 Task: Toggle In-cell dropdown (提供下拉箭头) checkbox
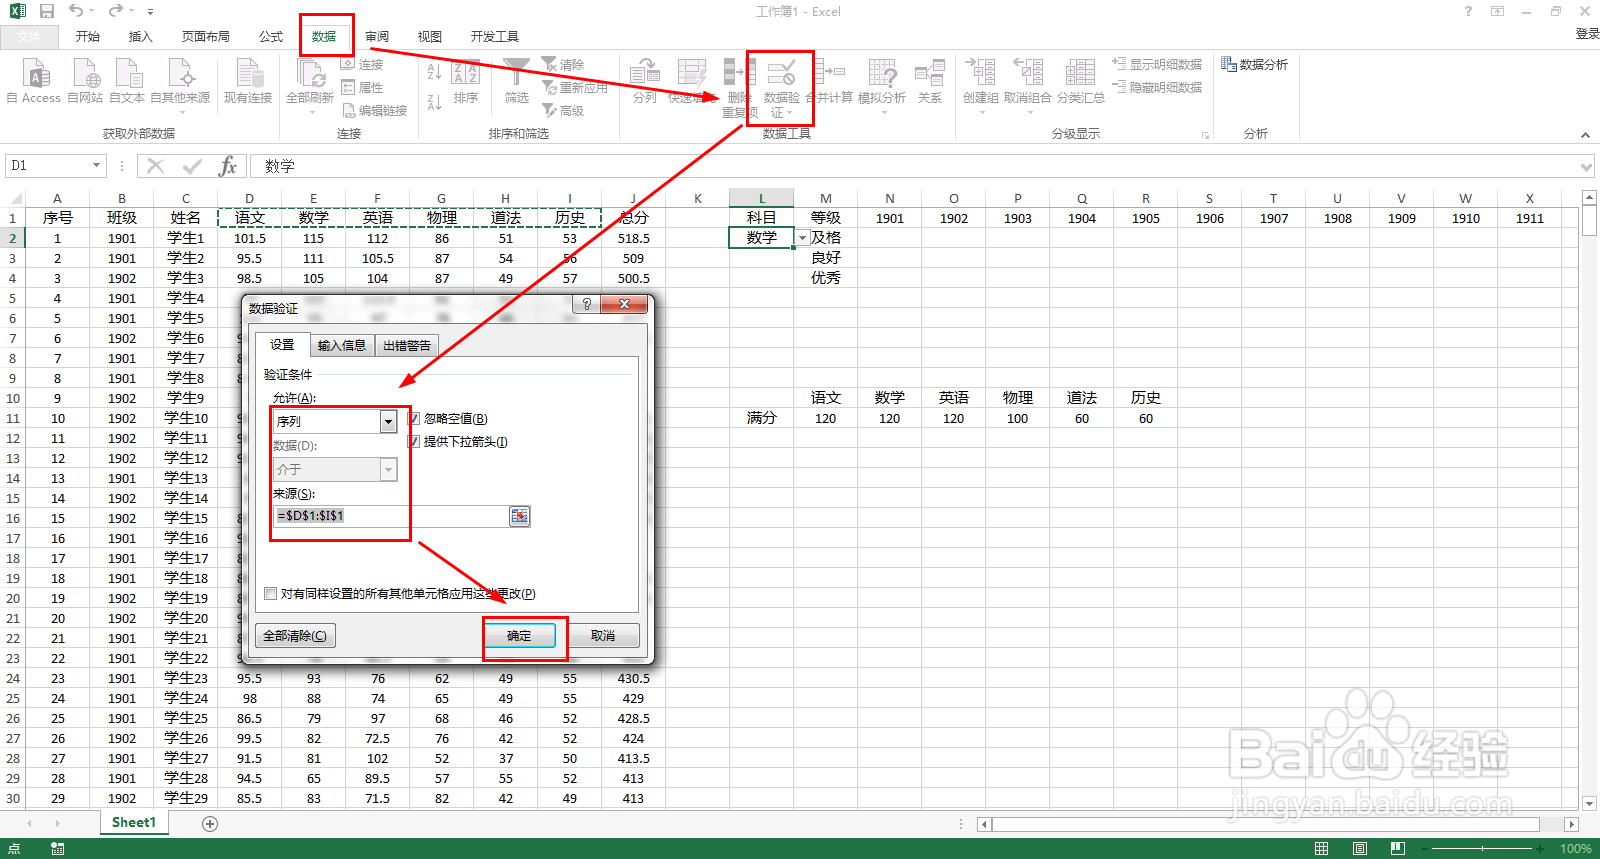pos(414,442)
